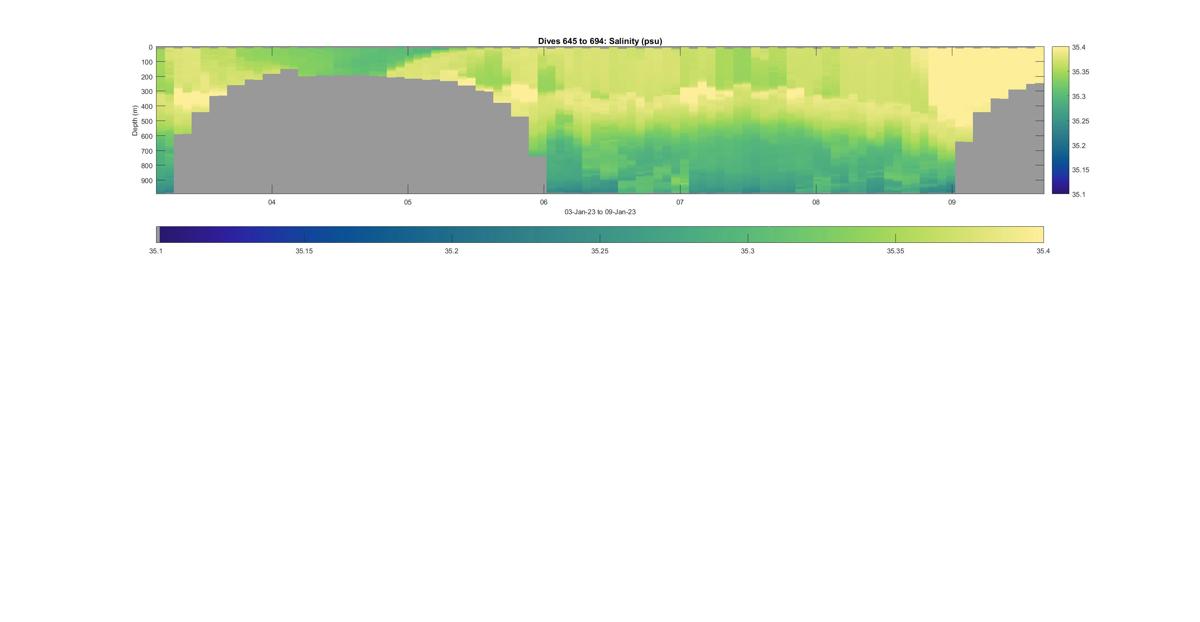Click x-axis date tick "09"

[952, 202]
